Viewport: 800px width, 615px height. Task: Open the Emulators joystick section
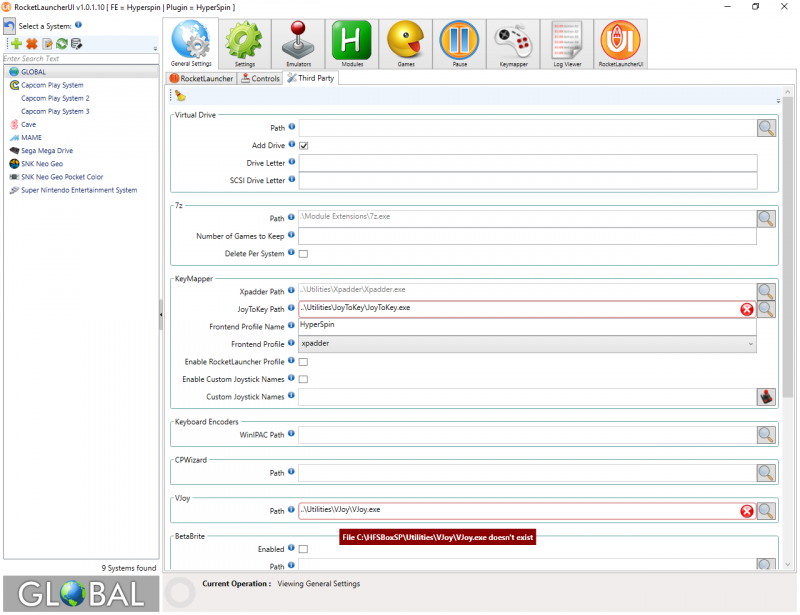point(298,44)
